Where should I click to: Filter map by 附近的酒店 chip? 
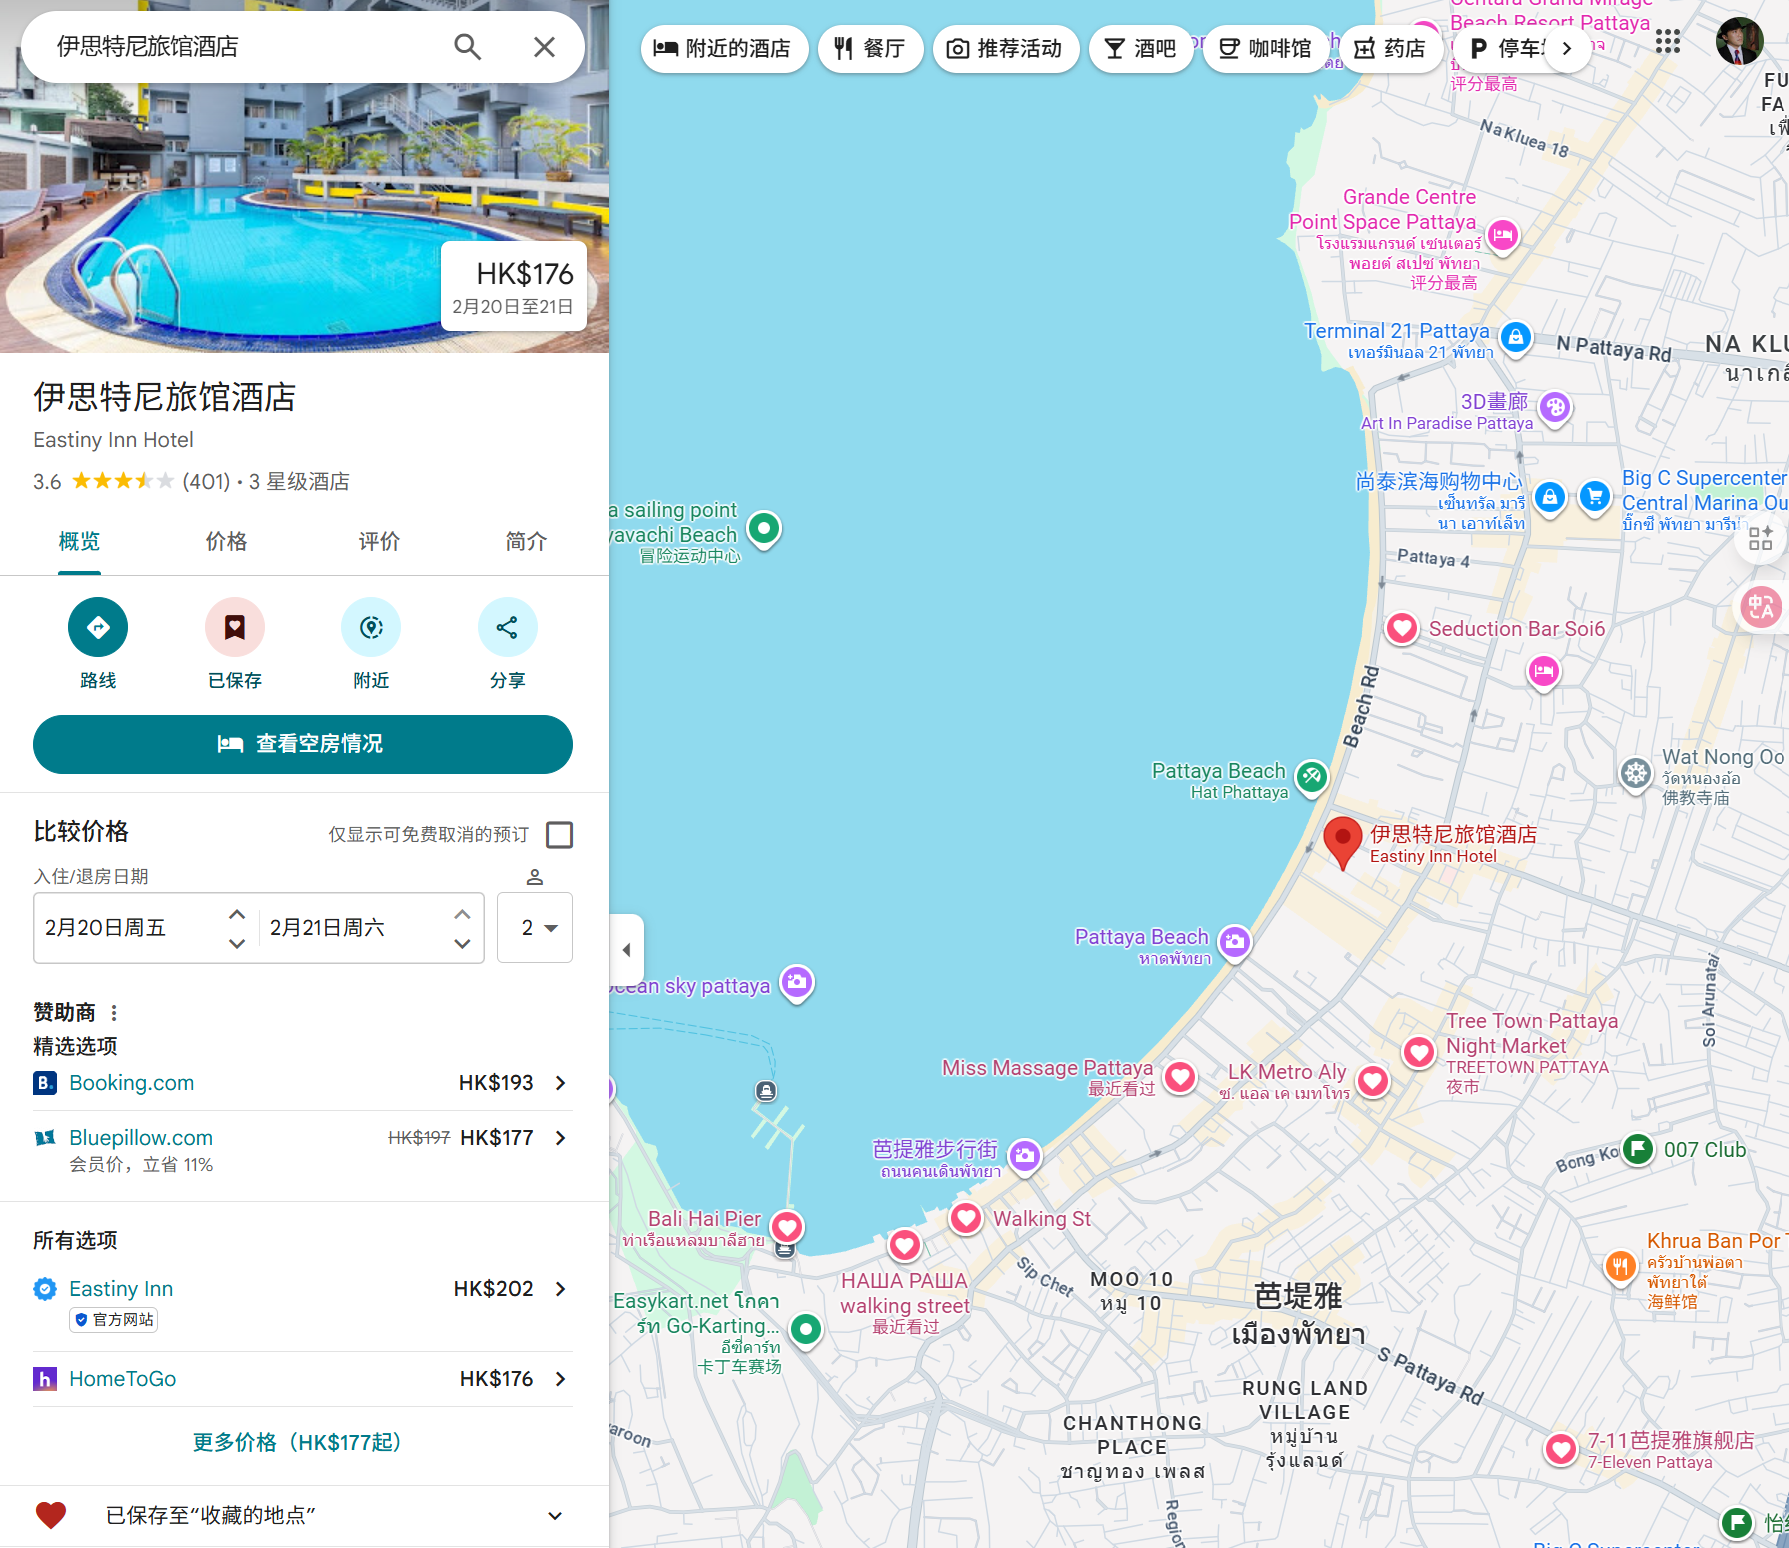click(x=724, y=48)
